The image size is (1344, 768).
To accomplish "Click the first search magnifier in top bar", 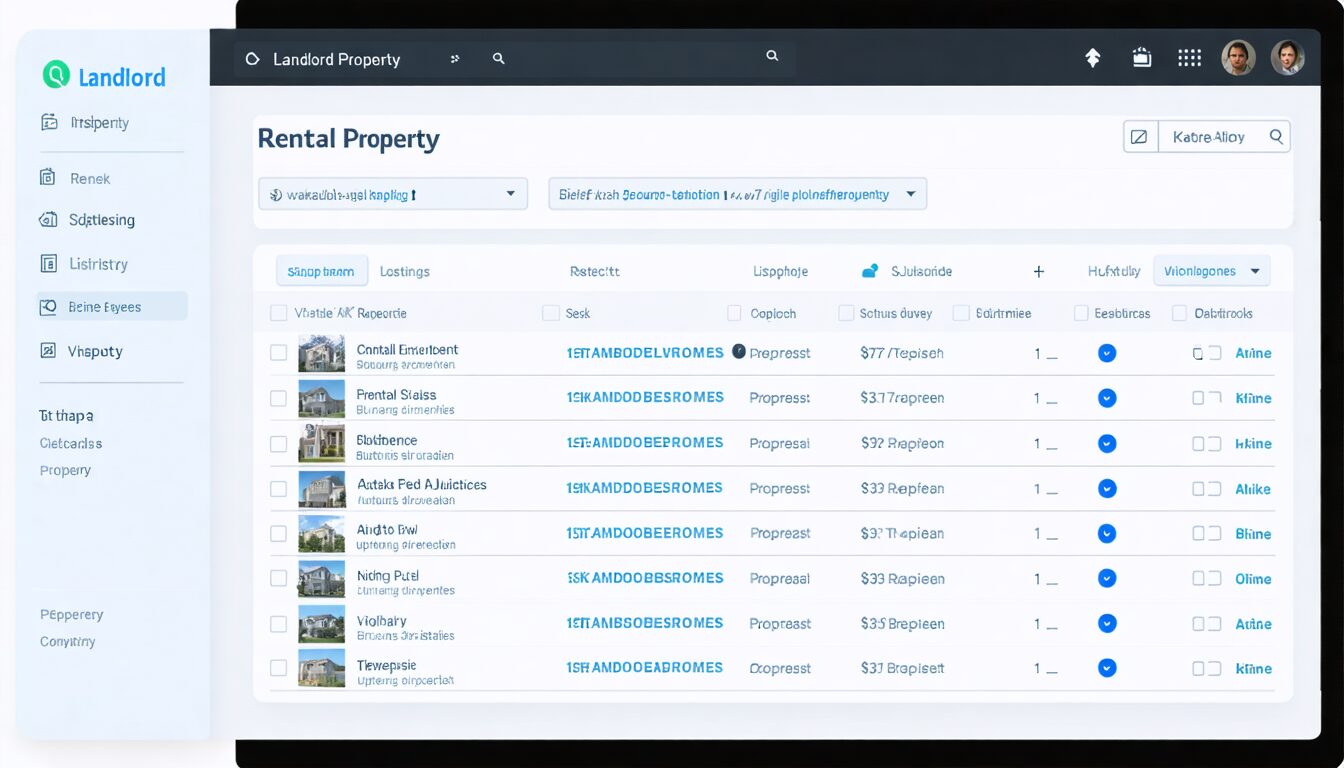I will 498,59.
